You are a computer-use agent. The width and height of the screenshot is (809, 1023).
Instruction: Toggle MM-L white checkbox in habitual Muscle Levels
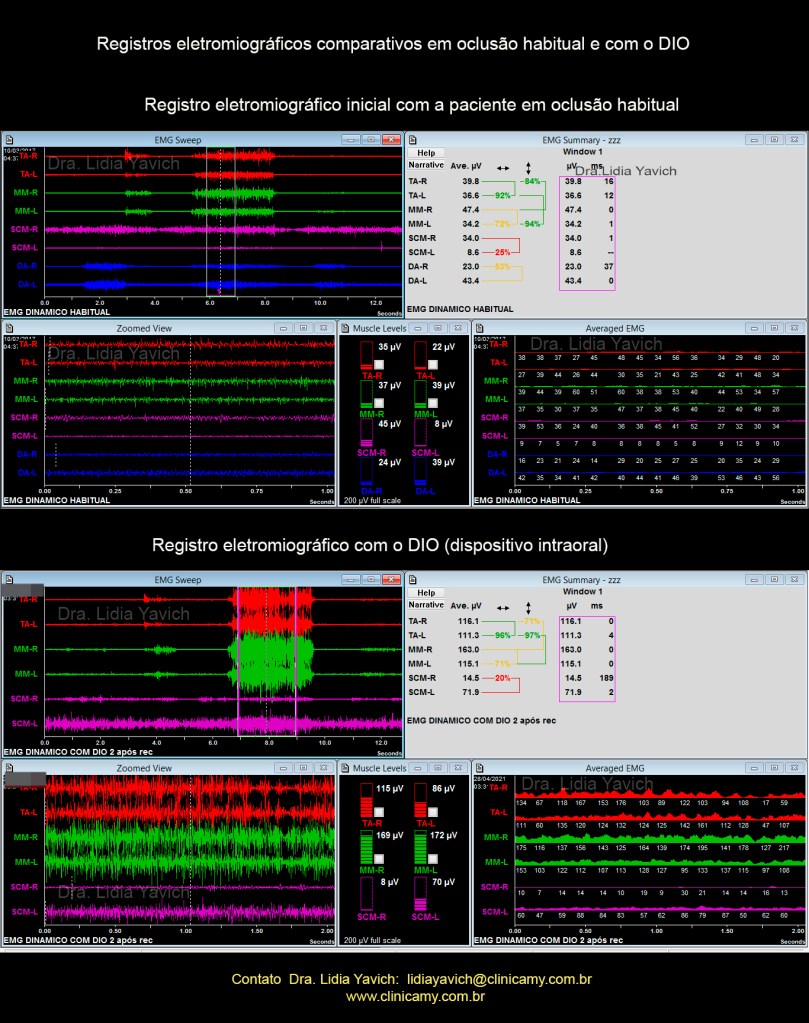pyautogui.click(x=431, y=402)
